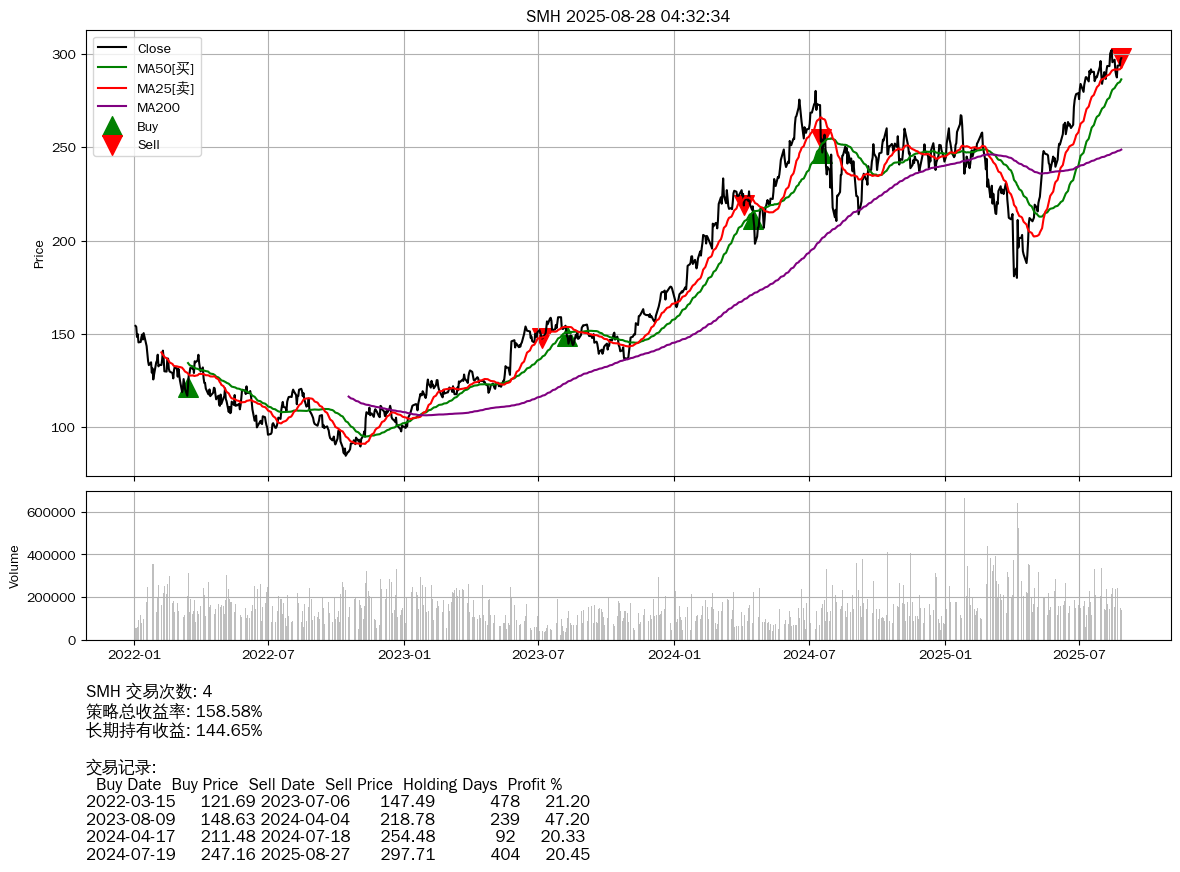Click the 2024-01 date tick on x-axis
Image resolution: width=1180 pixels, height=872 pixels.
pyautogui.click(x=674, y=655)
